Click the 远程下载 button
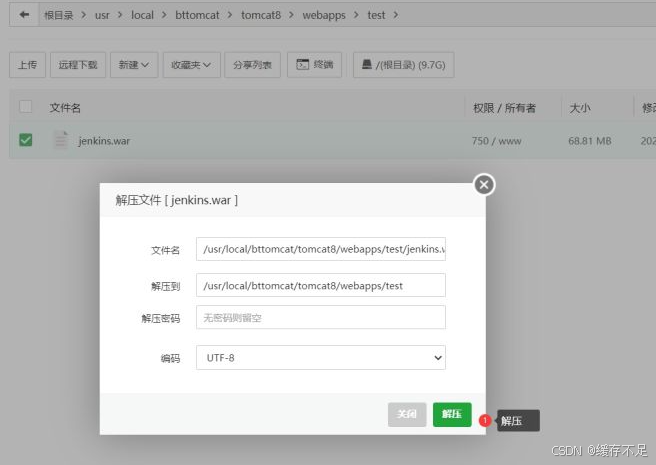656x465 pixels. pyautogui.click(x=78, y=65)
